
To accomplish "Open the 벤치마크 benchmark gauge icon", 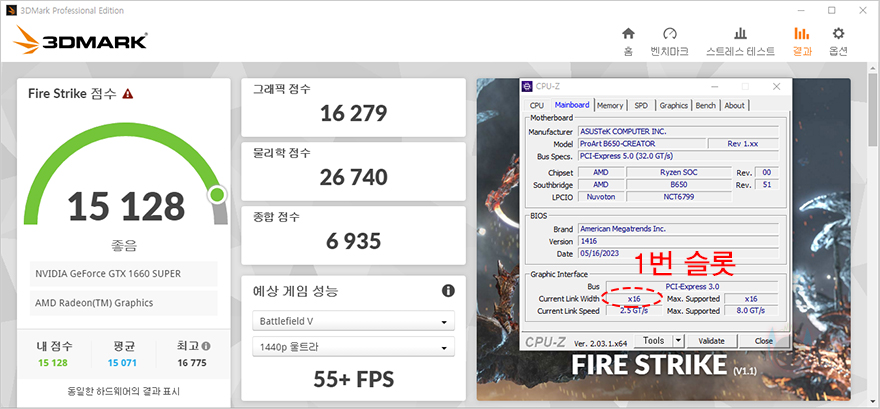I will pos(669,34).
